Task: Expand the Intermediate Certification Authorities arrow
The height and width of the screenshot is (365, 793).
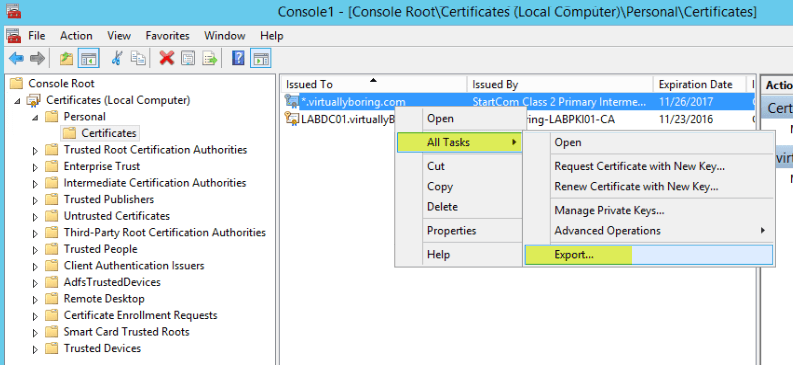Action: click(35, 184)
